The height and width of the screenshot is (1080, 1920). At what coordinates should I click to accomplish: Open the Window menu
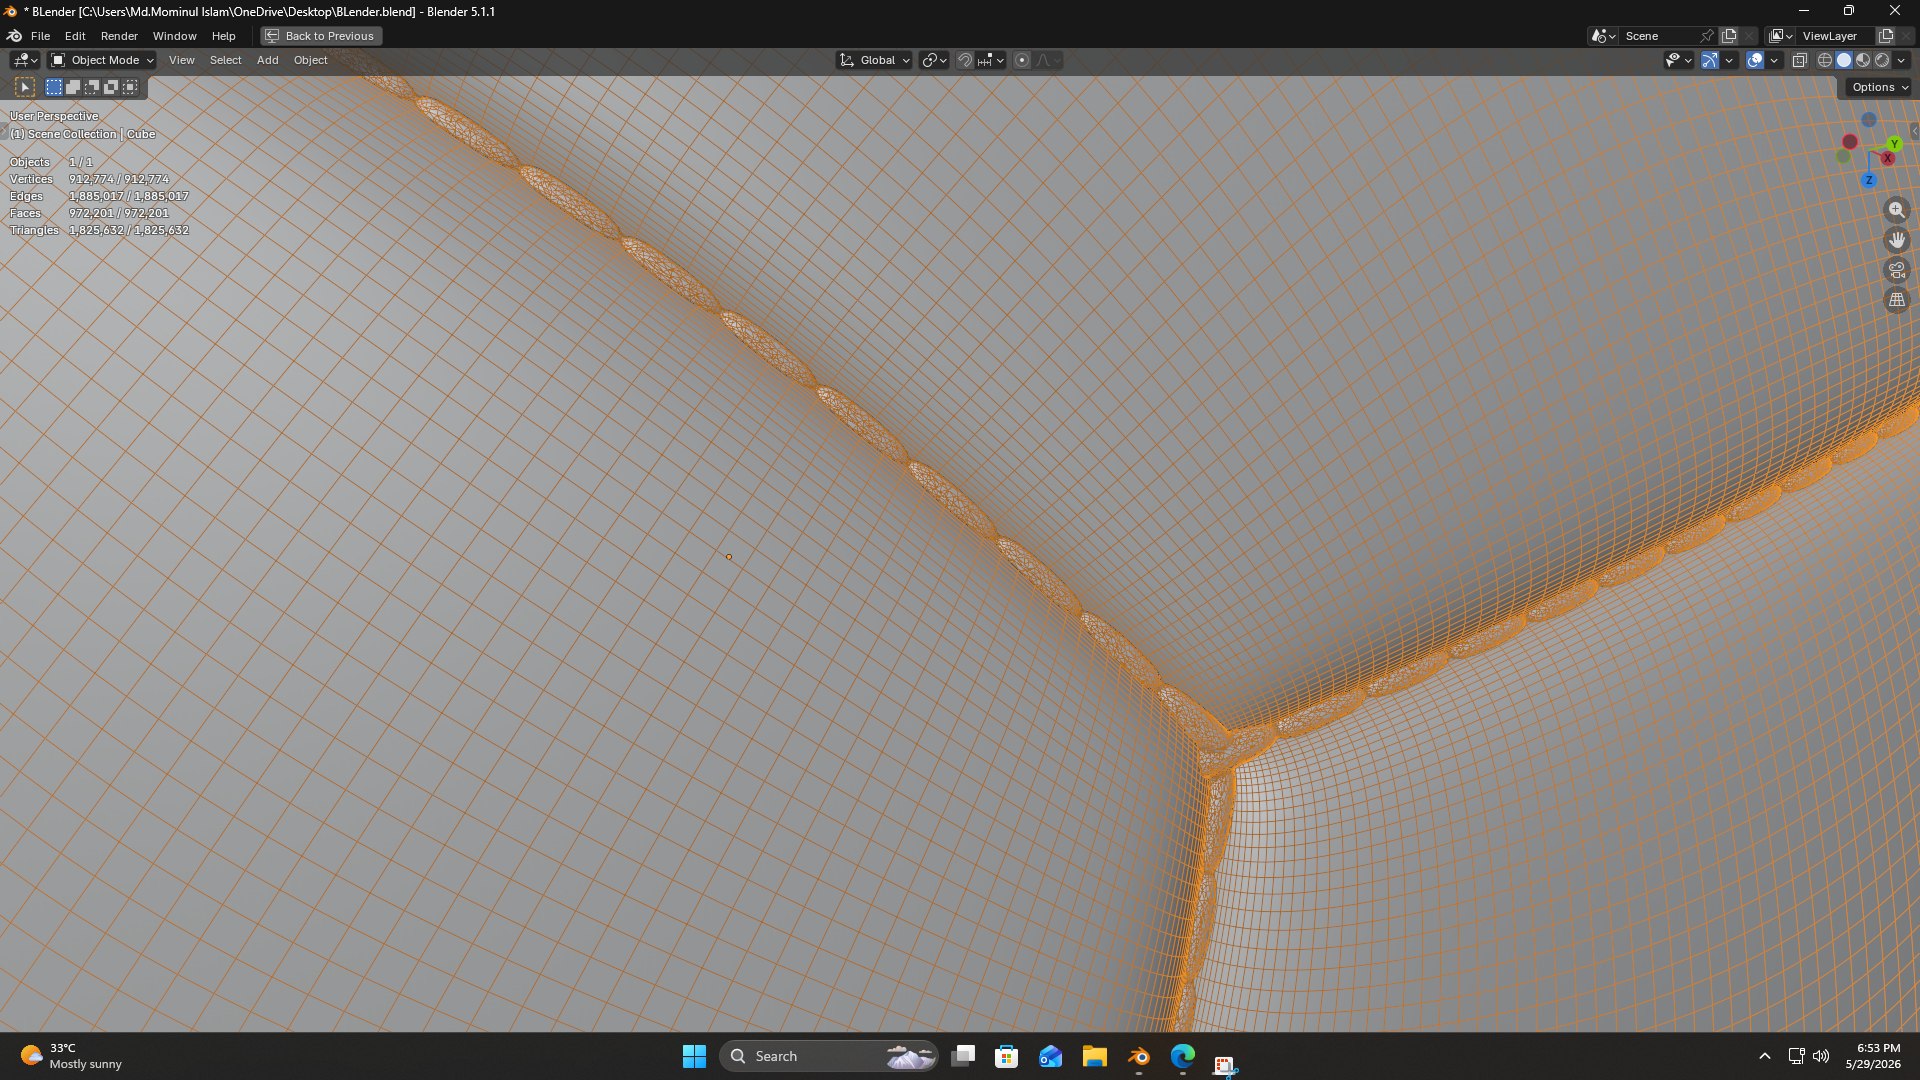click(x=174, y=36)
